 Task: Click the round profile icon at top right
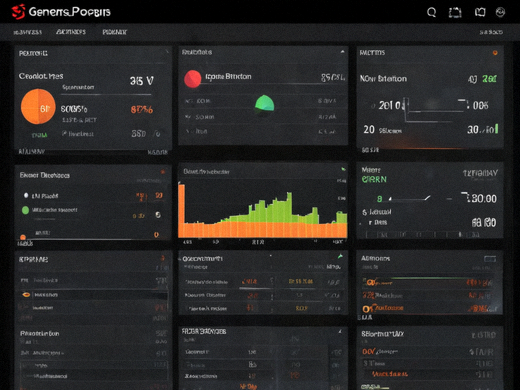[500, 12]
